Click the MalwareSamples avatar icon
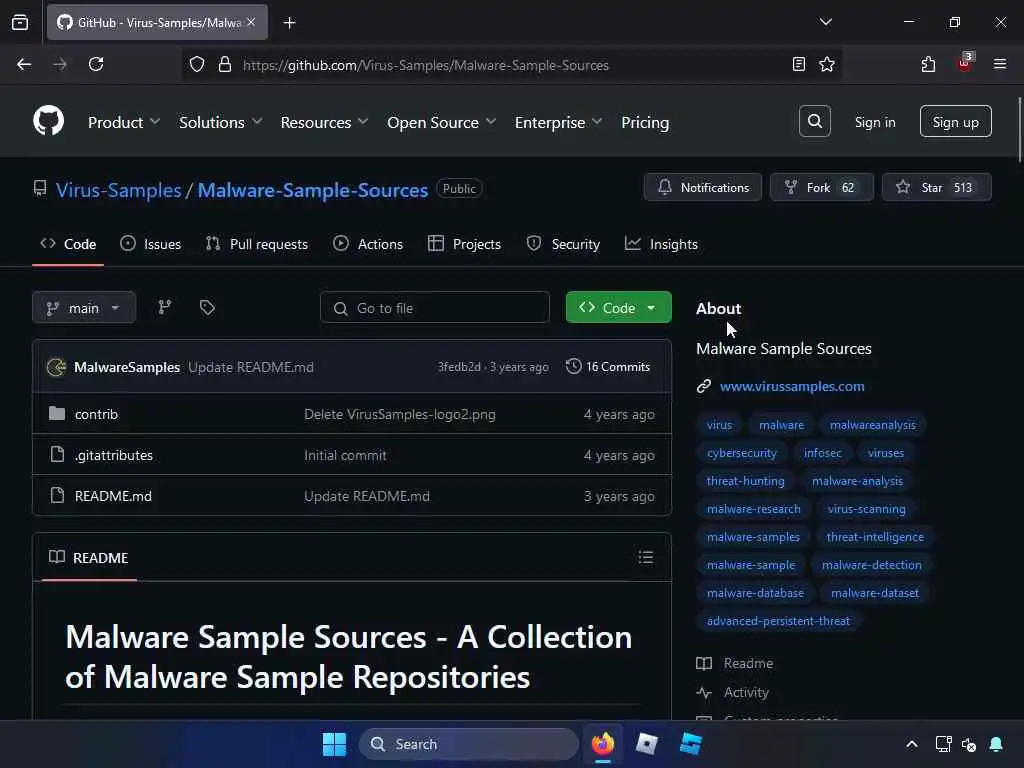Image resolution: width=1024 pixels, height=768 pixels. [57, 367]
